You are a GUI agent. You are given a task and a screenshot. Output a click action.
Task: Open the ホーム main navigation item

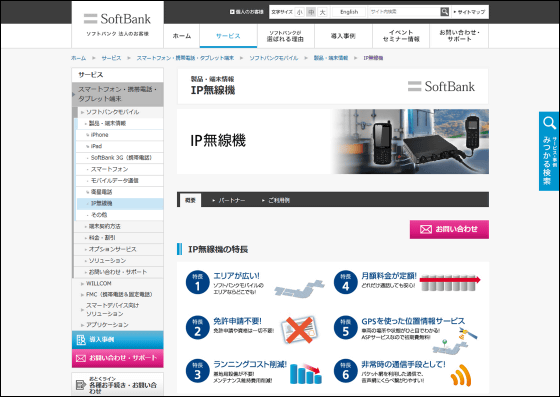click(182, 36)
